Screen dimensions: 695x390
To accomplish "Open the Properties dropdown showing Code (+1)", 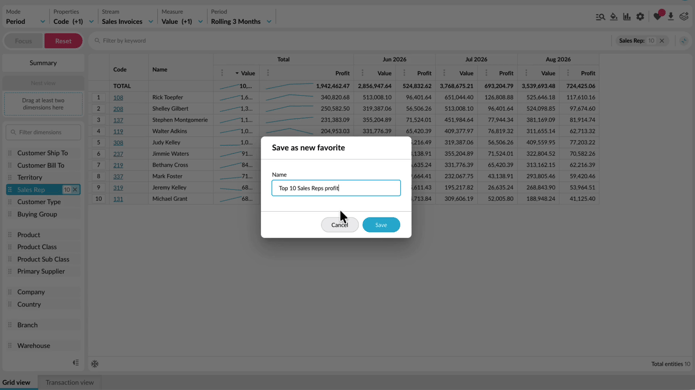I will click(x=73, y=17).
